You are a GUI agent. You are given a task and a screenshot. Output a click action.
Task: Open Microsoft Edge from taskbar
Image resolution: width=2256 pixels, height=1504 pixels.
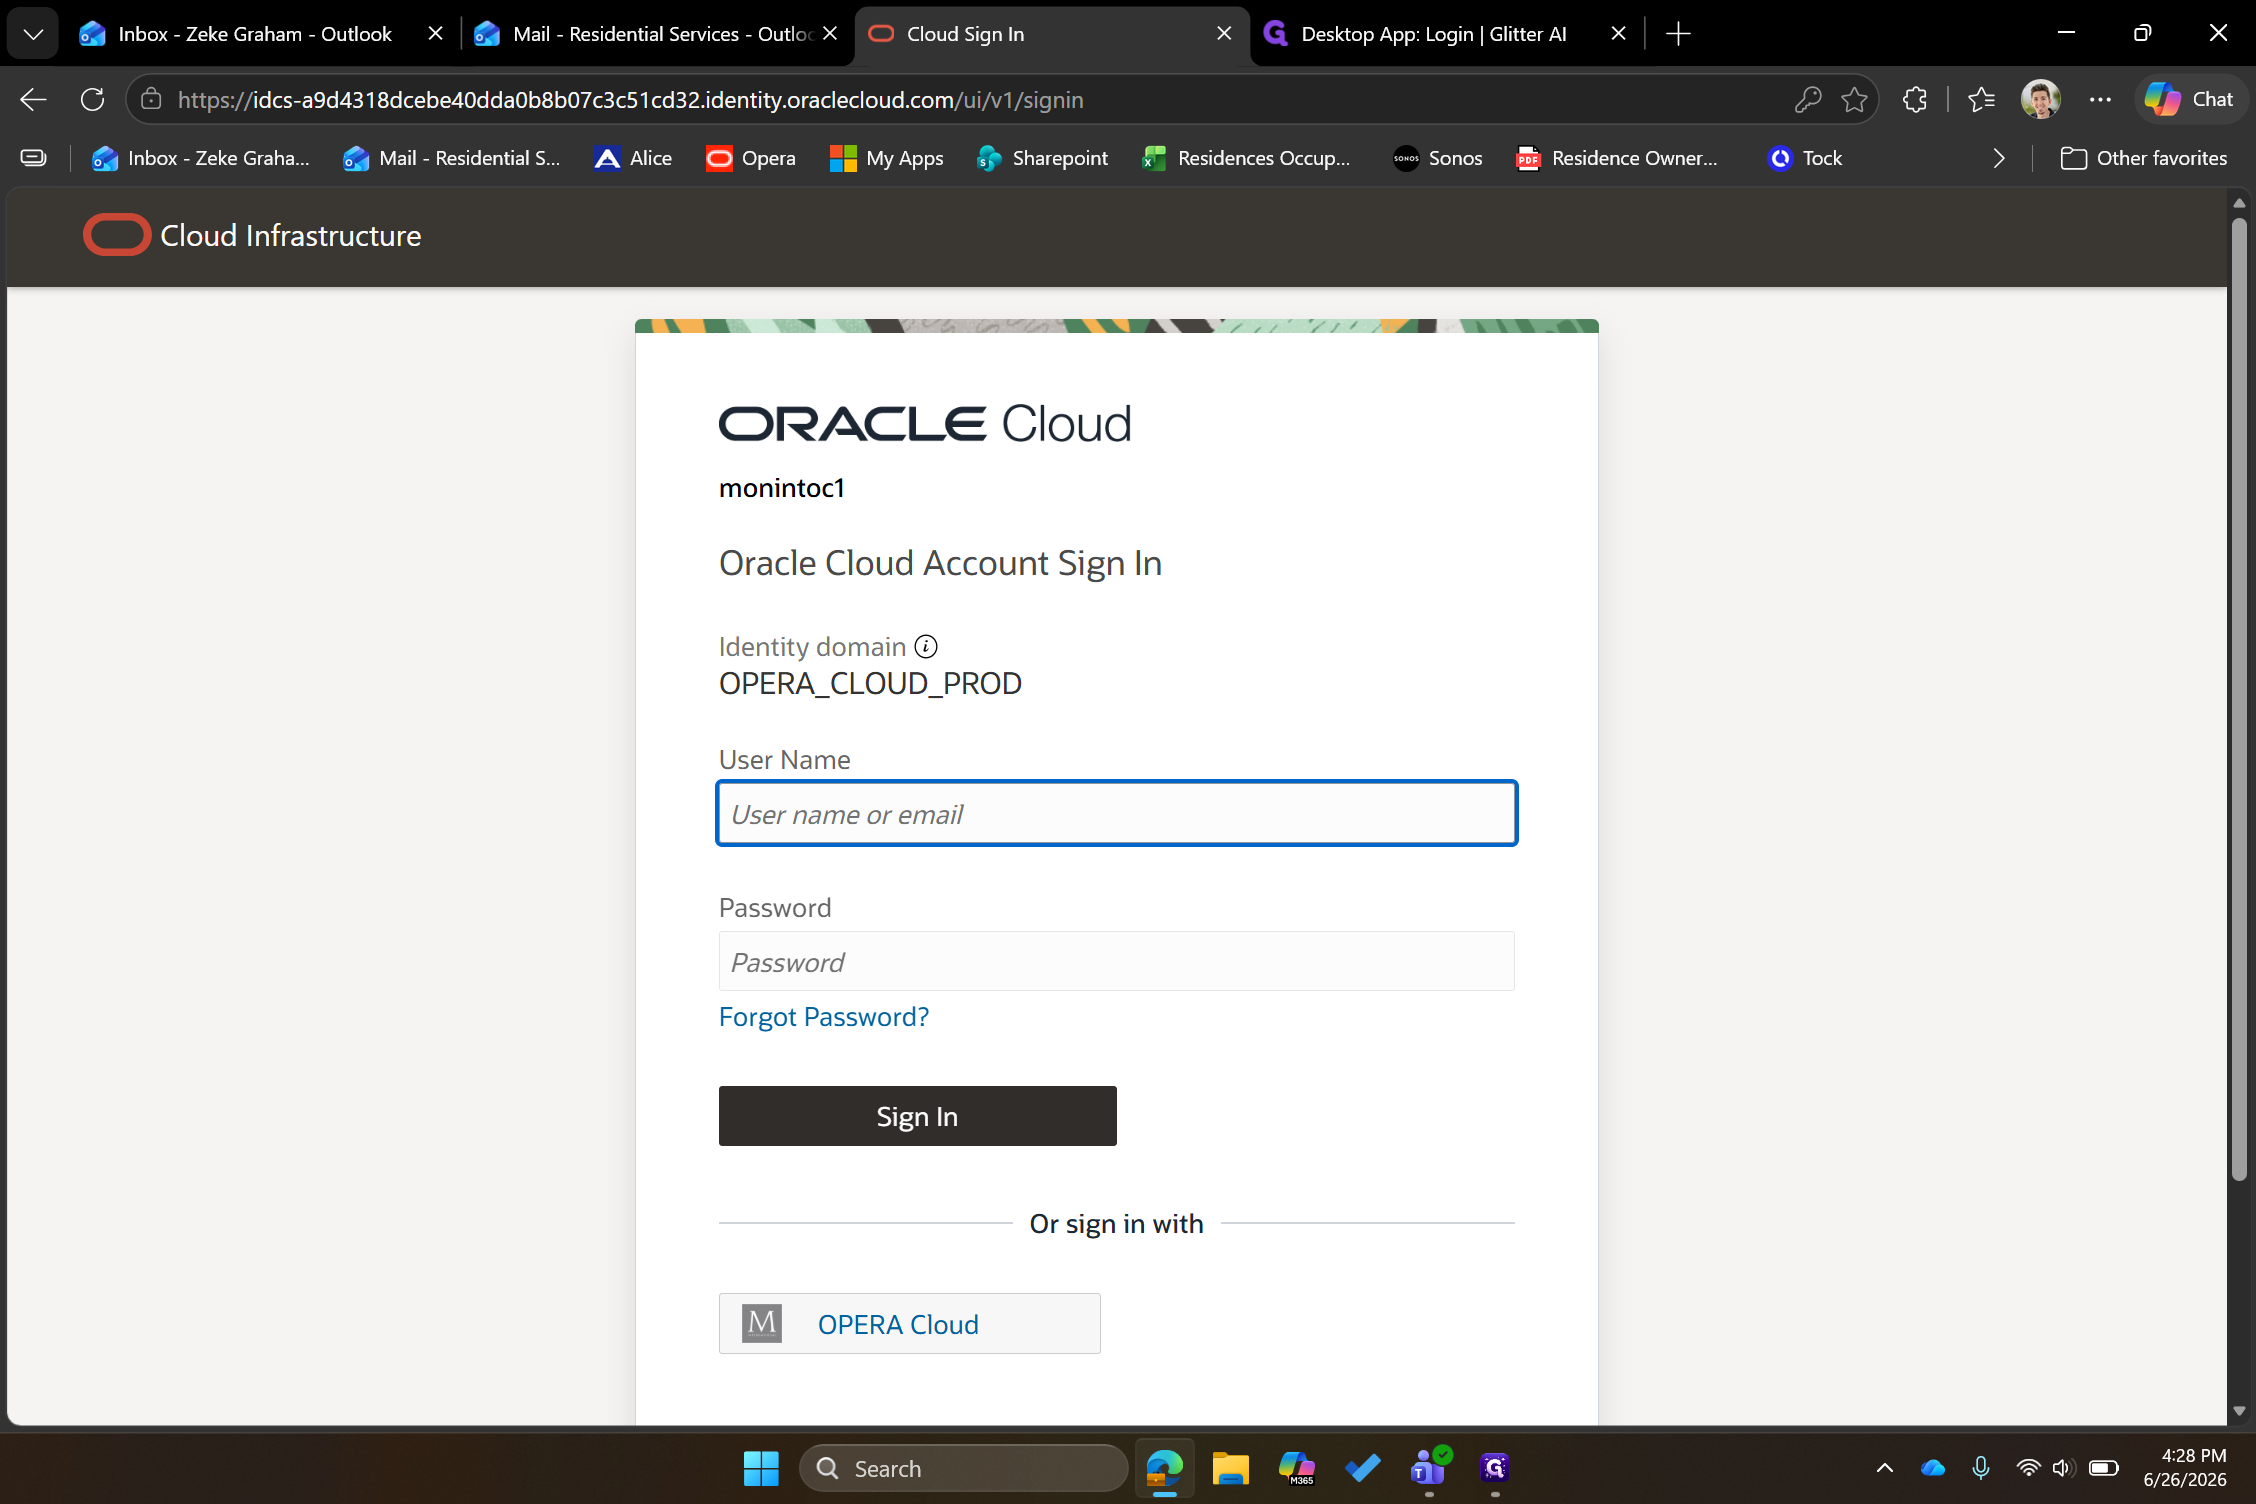coord(1164,1468)
